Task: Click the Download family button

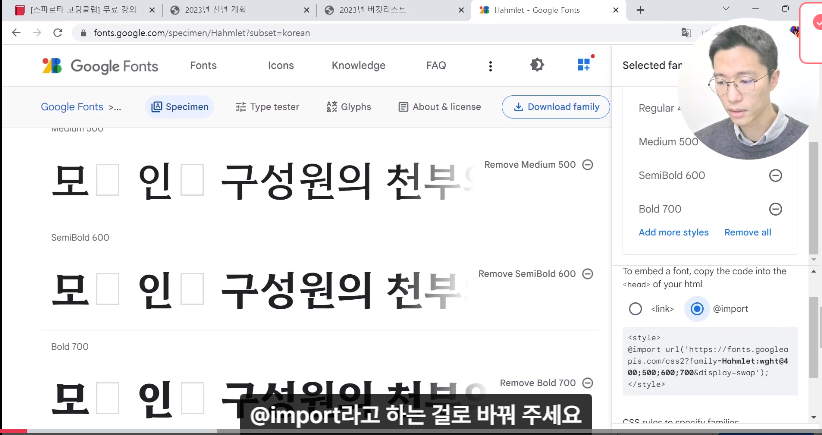Action: click(556, 107)
